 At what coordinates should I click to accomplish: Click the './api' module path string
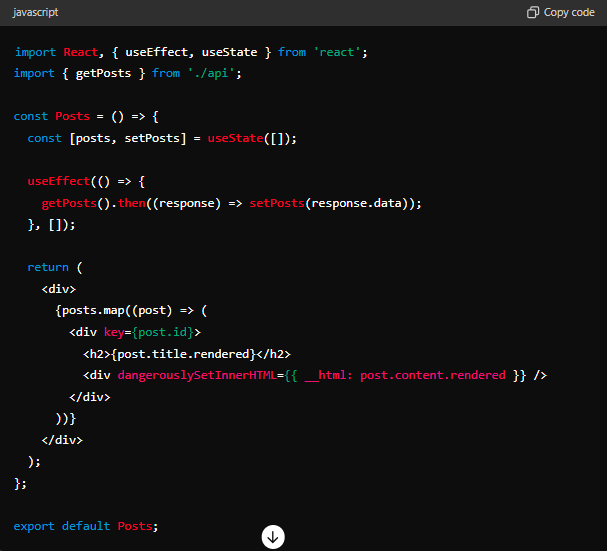[215, 73]
